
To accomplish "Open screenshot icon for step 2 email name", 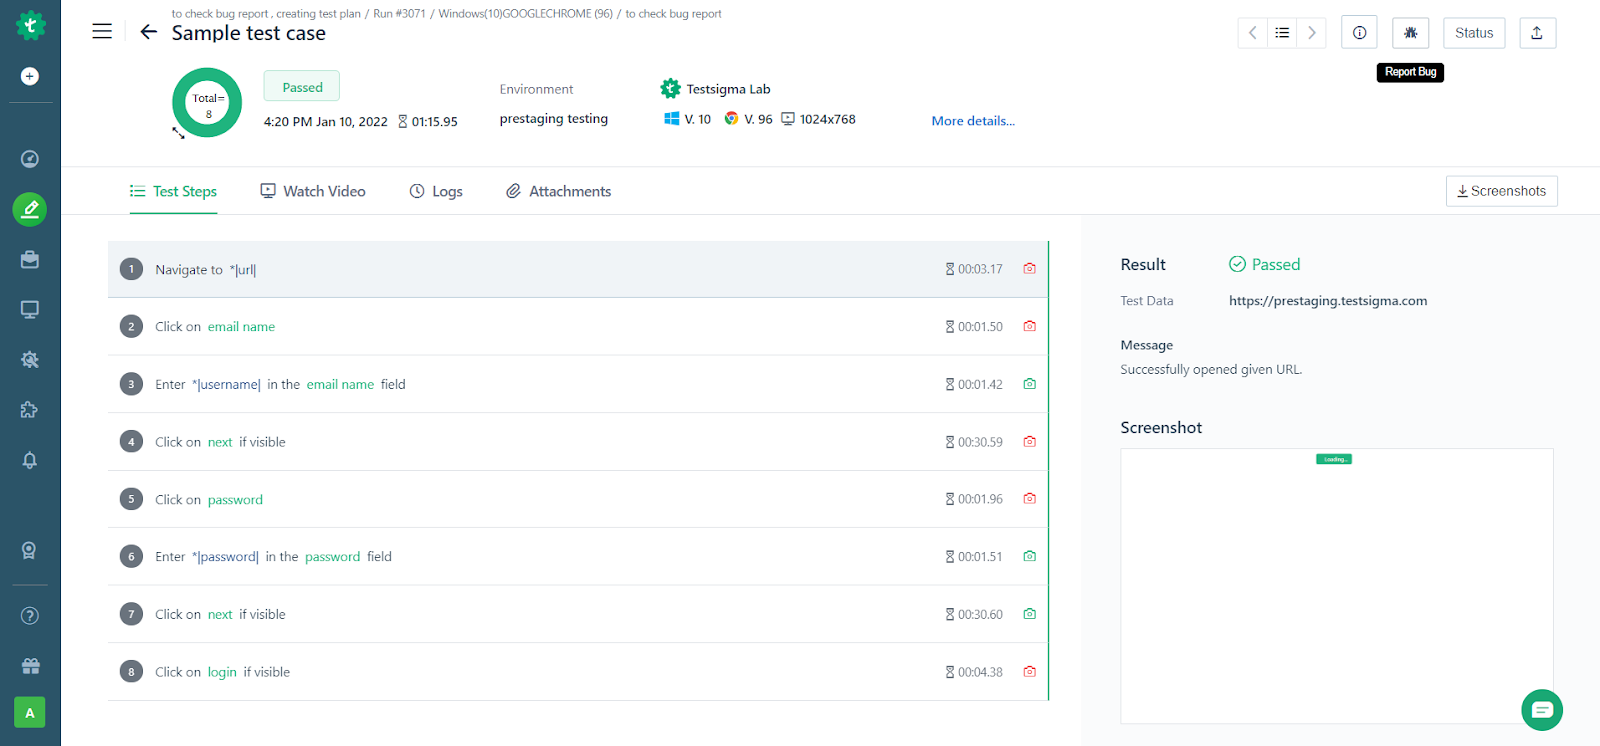I will (1029, 326).
